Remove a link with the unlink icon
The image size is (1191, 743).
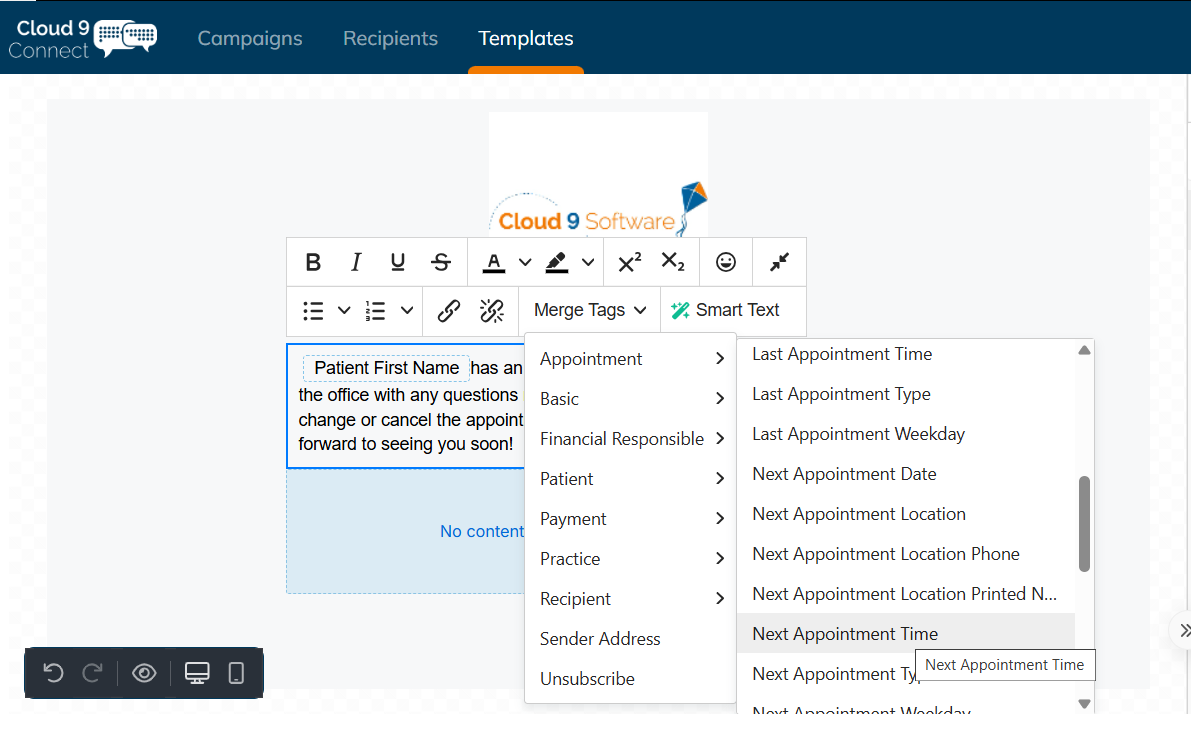(x=492, y=310)
